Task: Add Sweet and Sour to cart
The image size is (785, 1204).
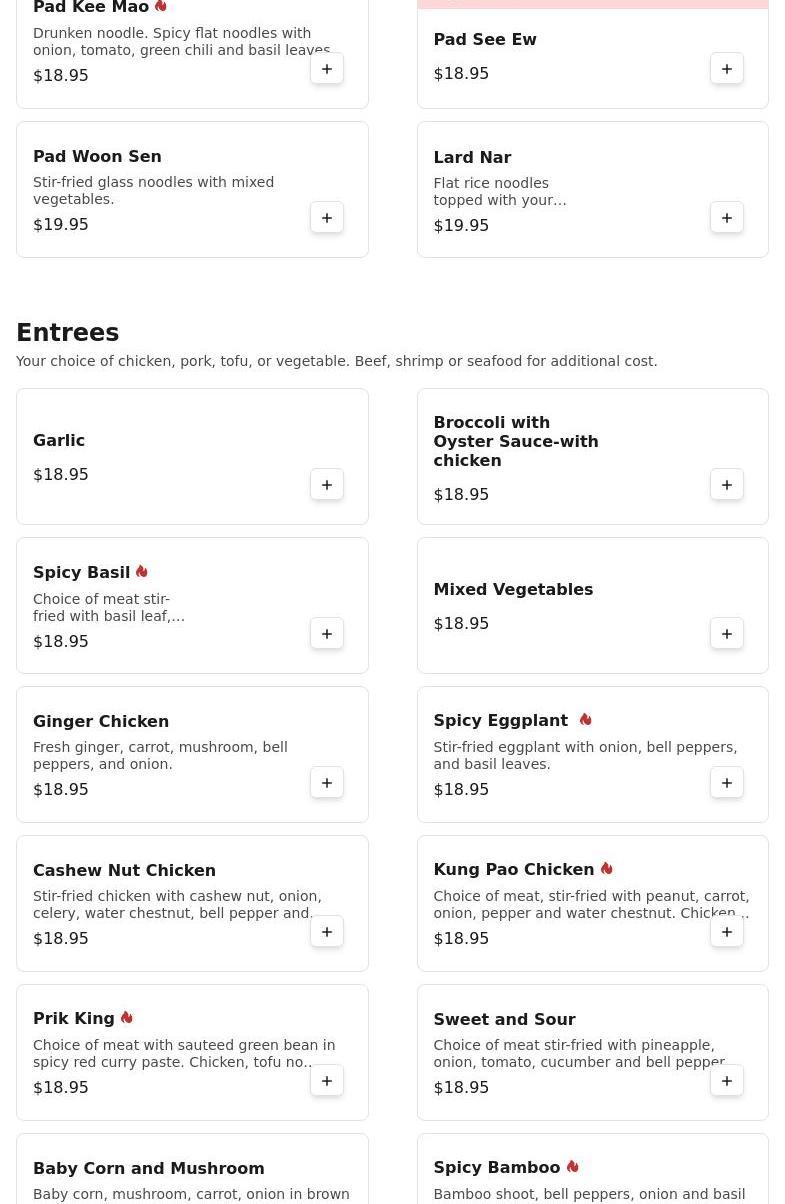Action: pyautogui.click(x=727, y=1081)
